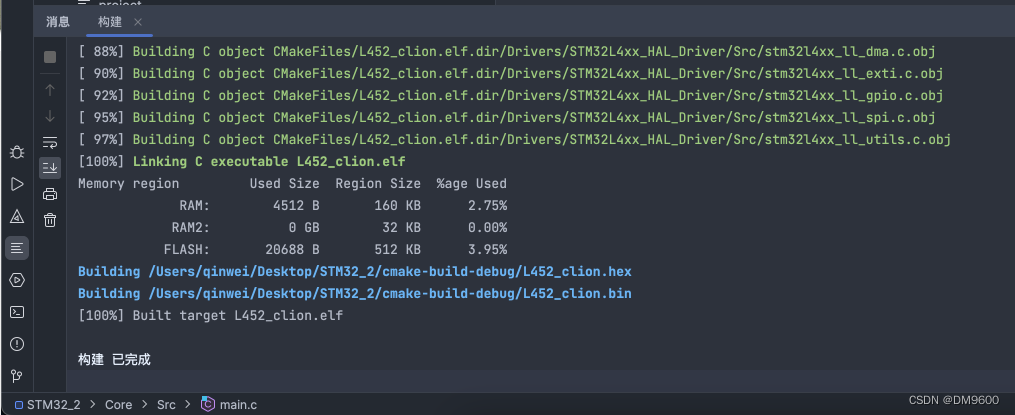Select the 构建 tab
The width and height of the screenshot is (1015, 415).
click(x=110, y=21)
